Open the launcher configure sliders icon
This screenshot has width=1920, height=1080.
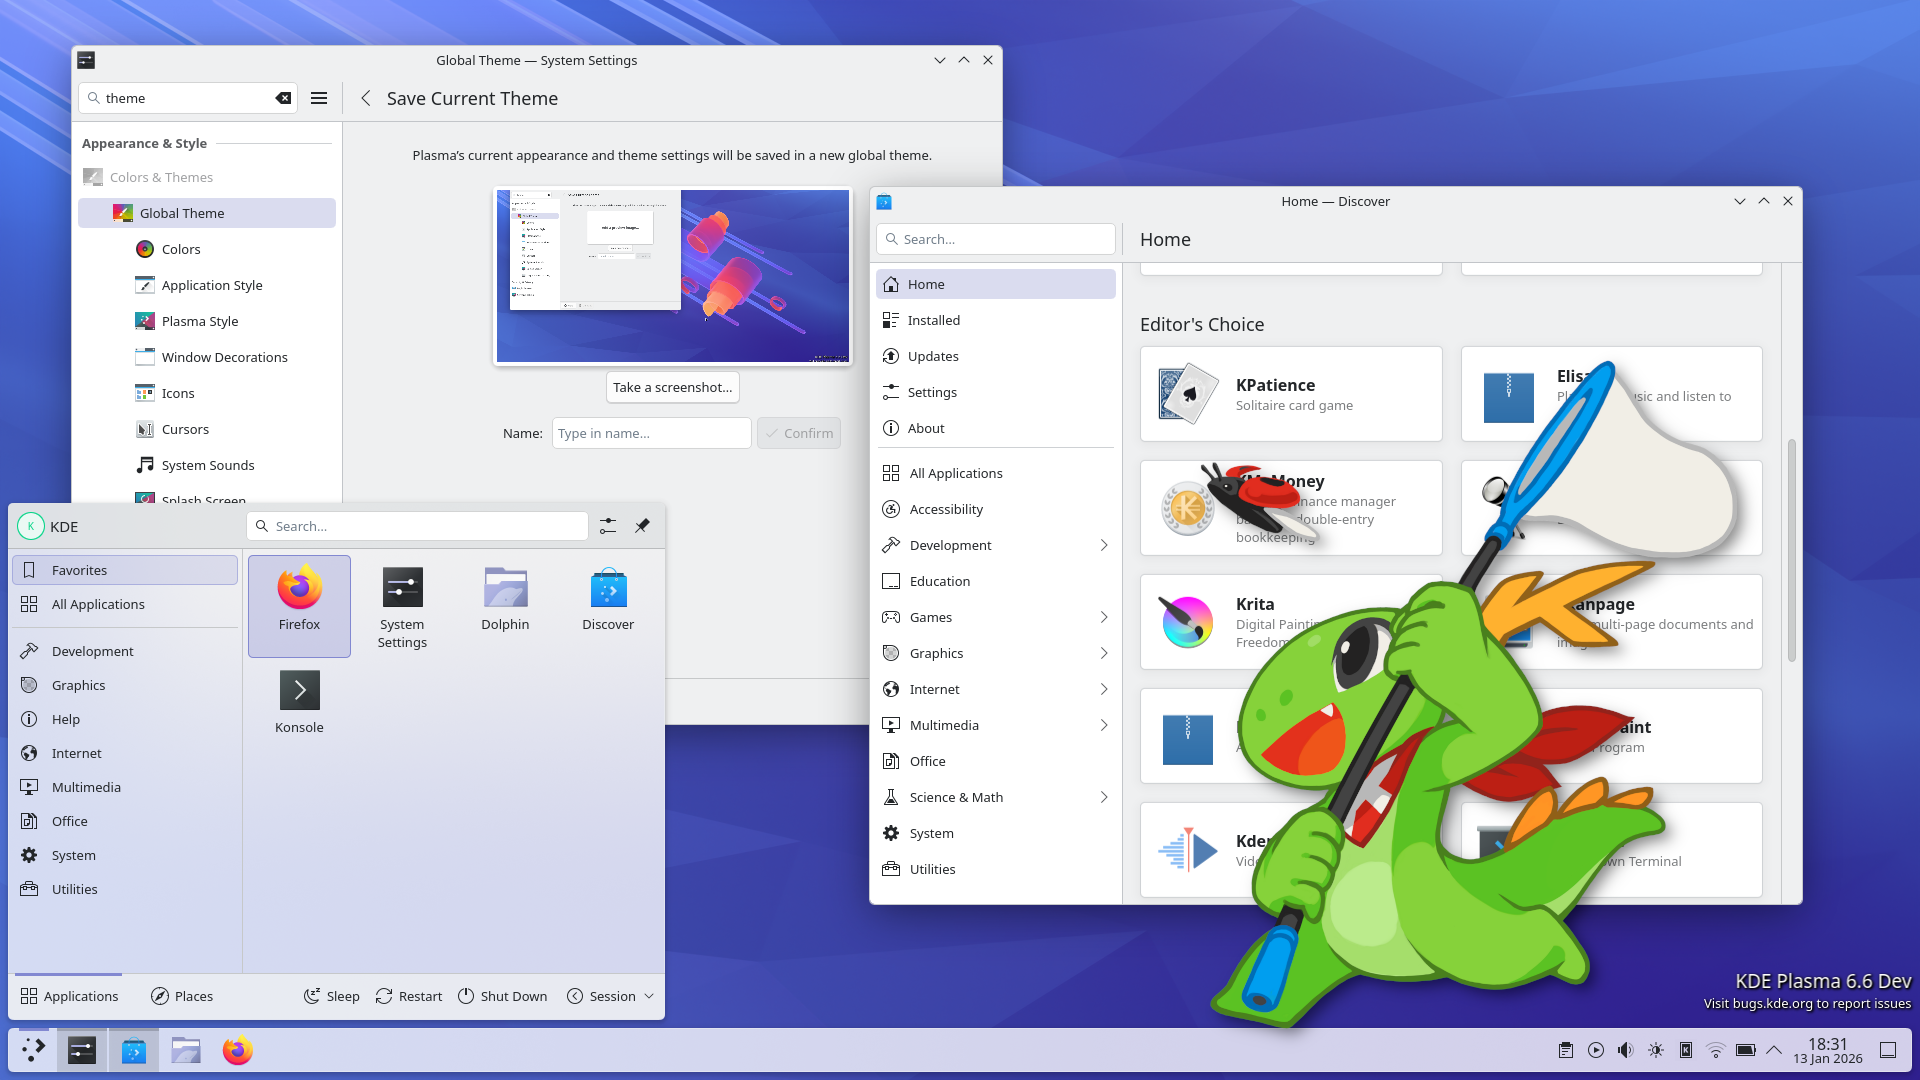click(x=608, y=526)
